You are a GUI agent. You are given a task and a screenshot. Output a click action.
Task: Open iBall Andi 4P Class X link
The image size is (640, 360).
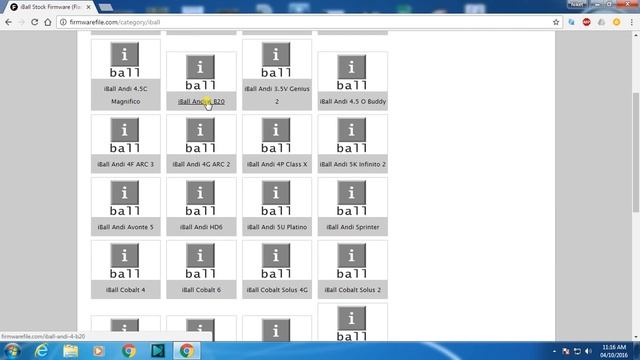coord(277,164)
